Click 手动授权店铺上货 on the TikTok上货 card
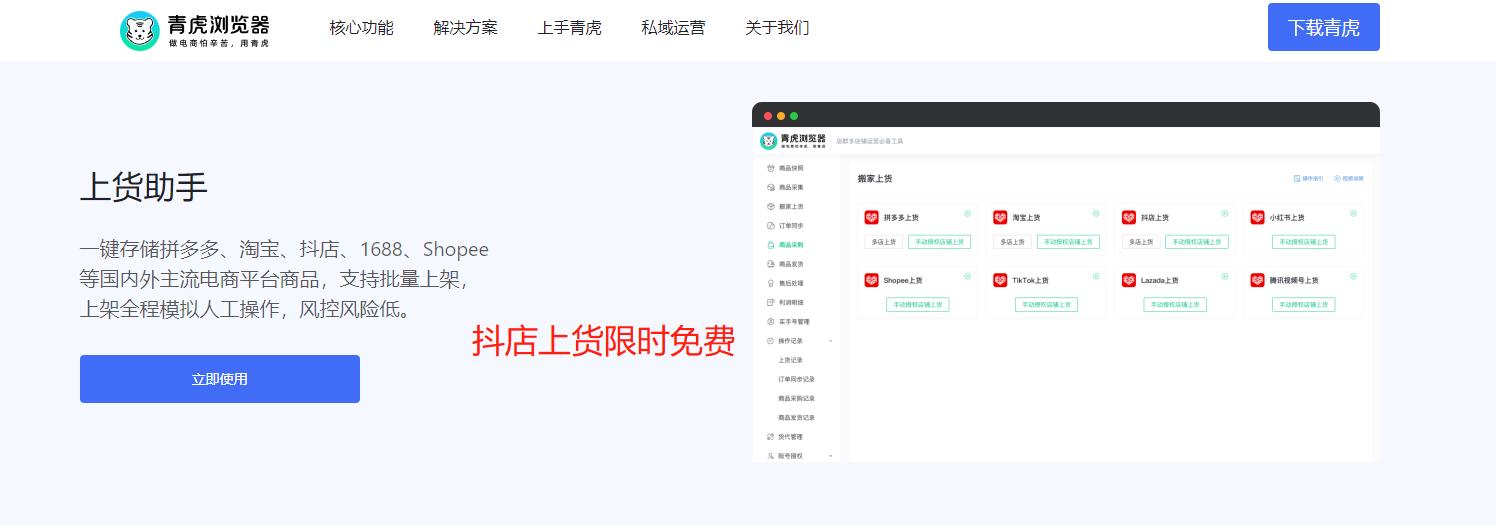This screenshot has height=525, width=1496. [x=1046, y=305]
